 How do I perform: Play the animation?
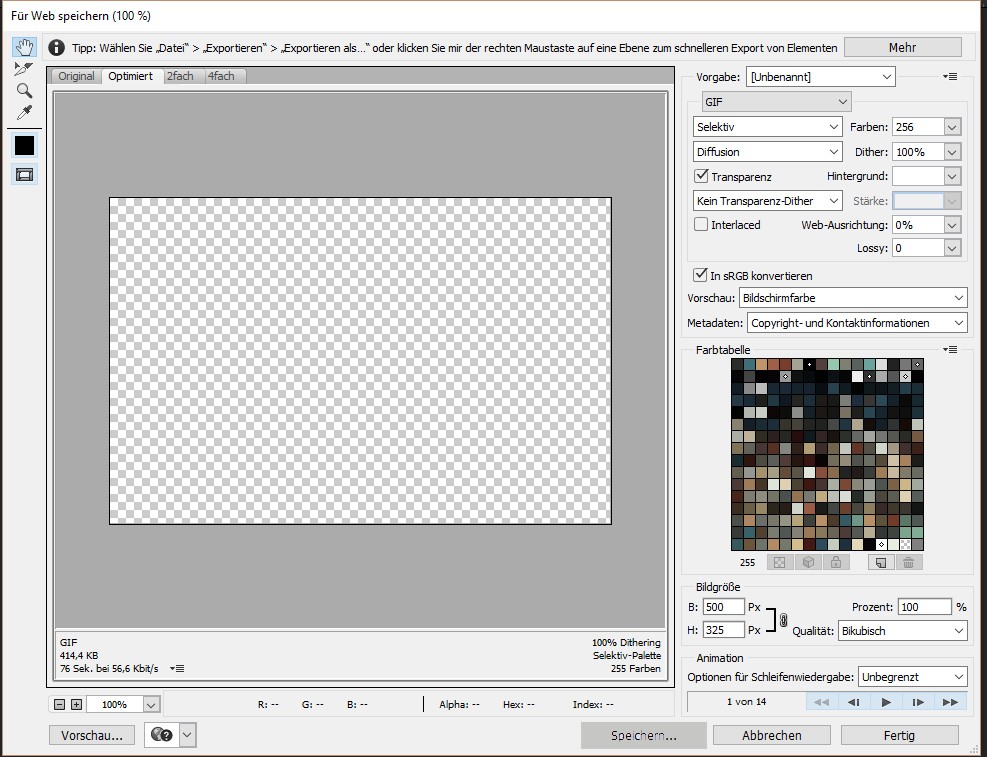click(x=886, y=702)
